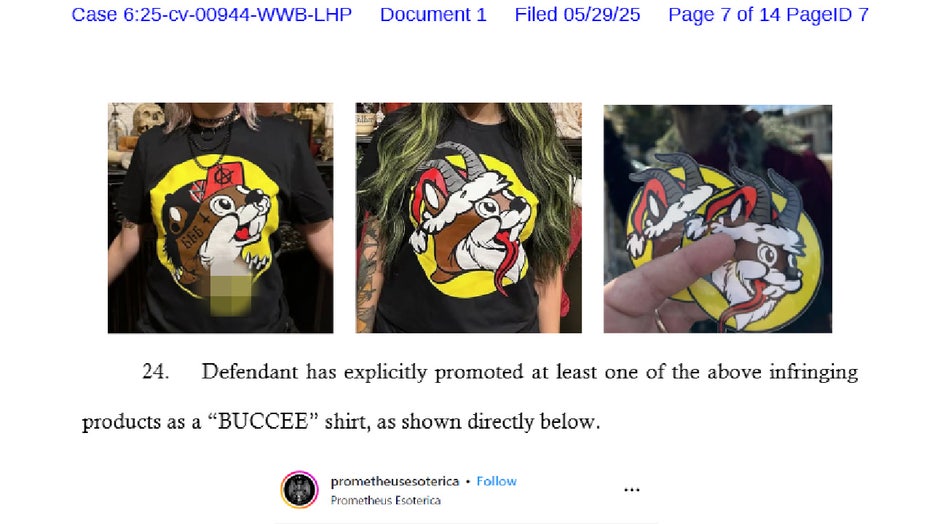The image size is (932, 524).
Task: Open the three-dot more options menu
Action: [632, 490]
